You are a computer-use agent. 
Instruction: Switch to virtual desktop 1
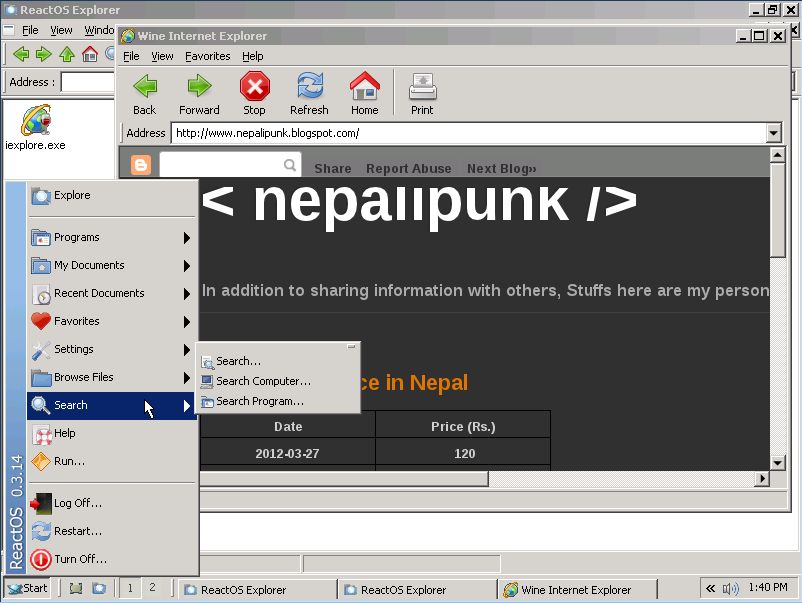click(x=130, y=589)
